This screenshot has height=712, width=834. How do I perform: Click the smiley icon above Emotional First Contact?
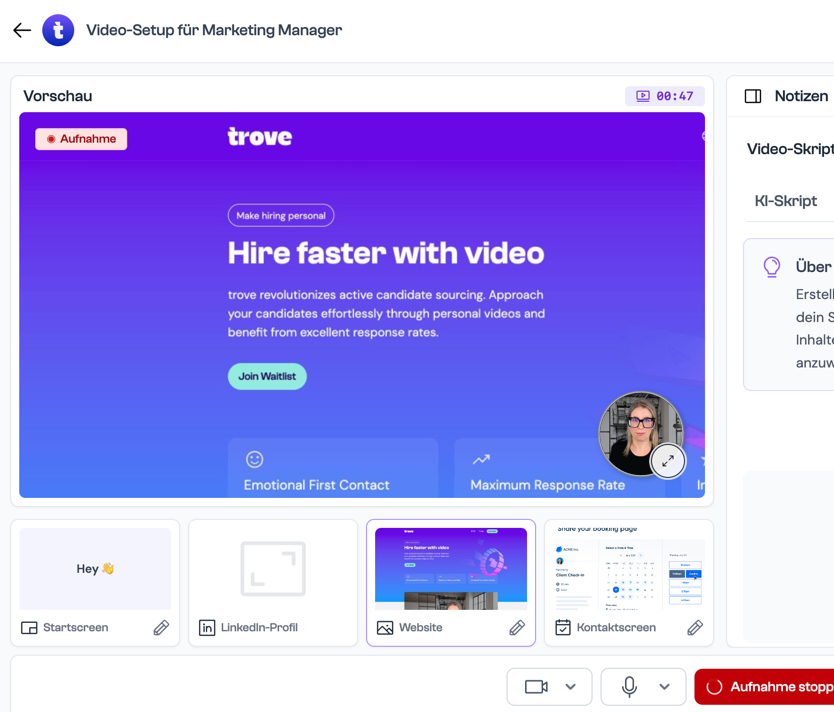point(254,459)
